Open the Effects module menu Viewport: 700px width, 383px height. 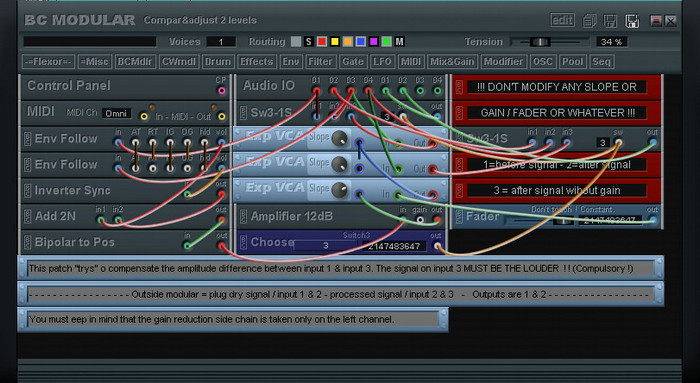point(256,62)
